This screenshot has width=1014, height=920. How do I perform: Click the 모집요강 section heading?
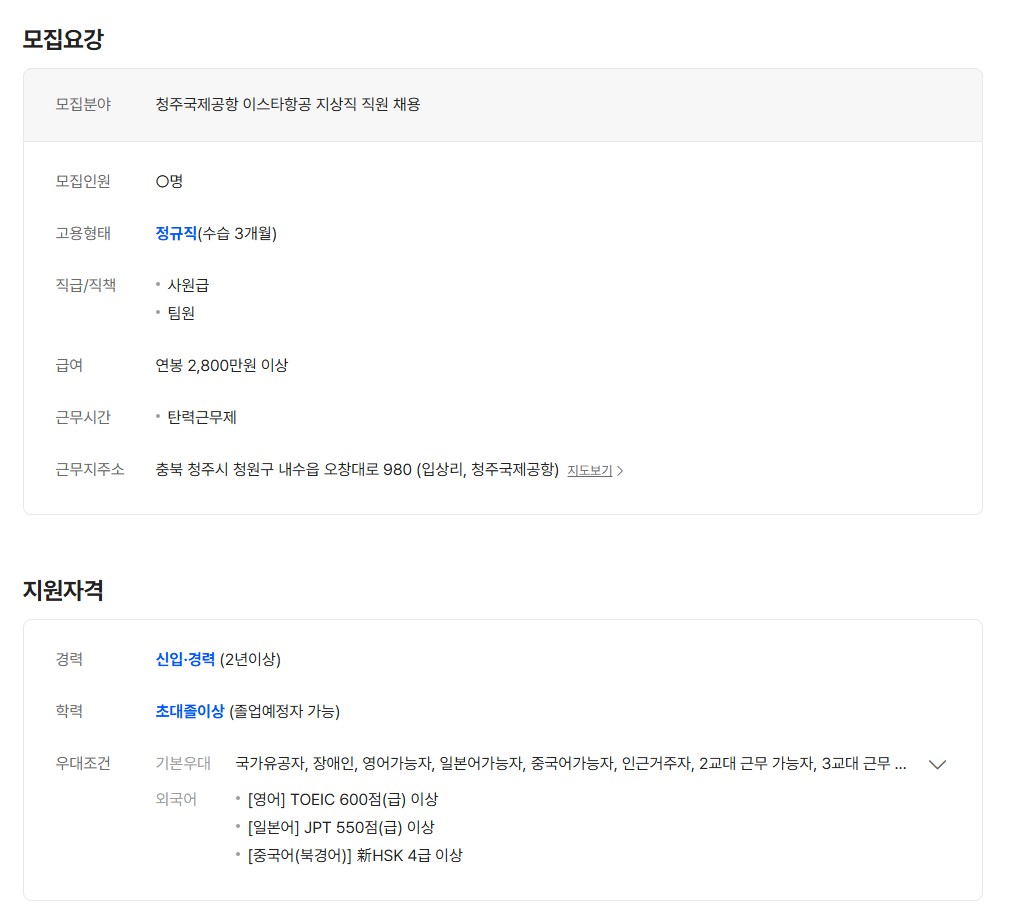pos(63,40)
